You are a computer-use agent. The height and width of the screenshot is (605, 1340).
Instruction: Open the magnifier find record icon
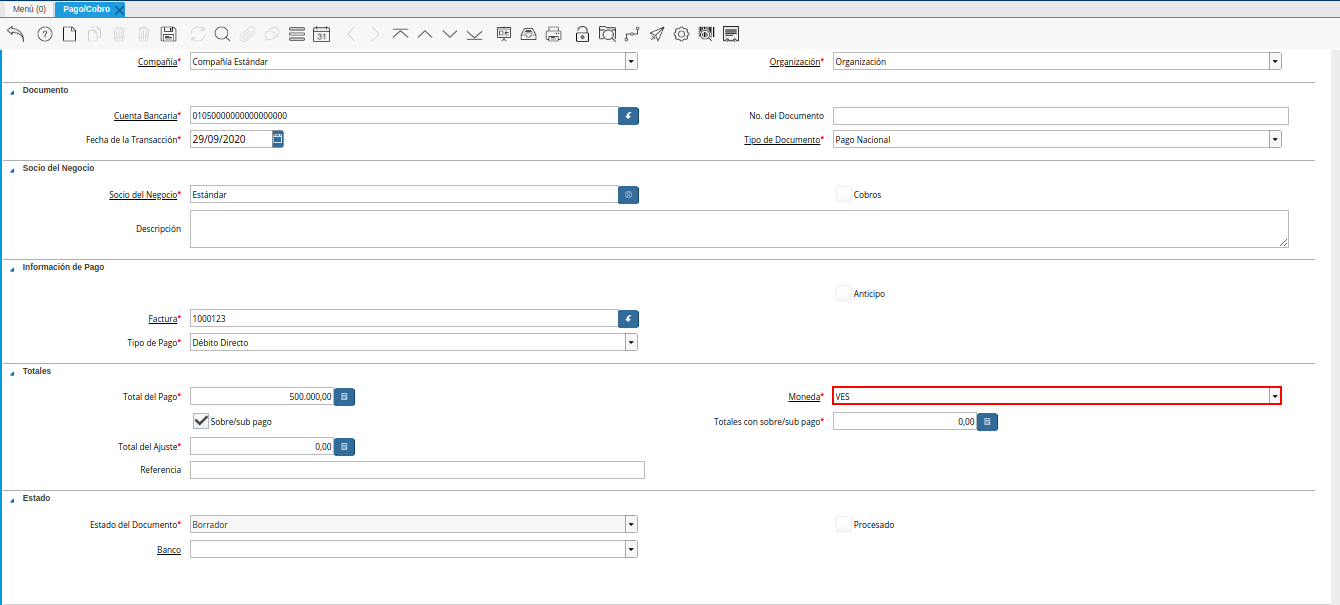(x=222, y=34)
